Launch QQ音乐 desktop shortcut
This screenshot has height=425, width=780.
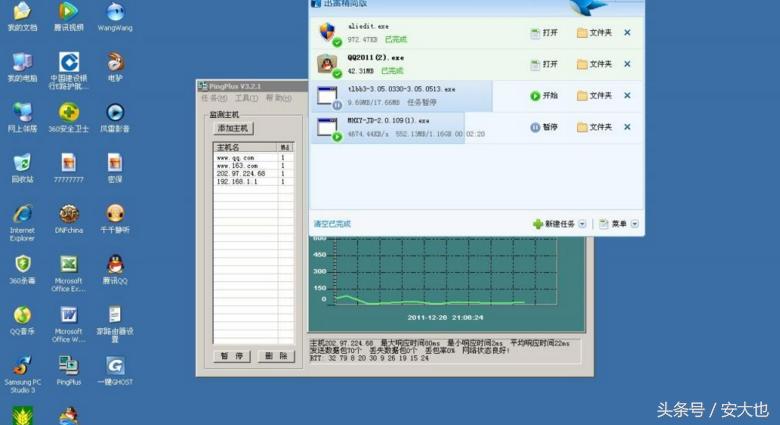pyautogui.click(x=22, y=320)
